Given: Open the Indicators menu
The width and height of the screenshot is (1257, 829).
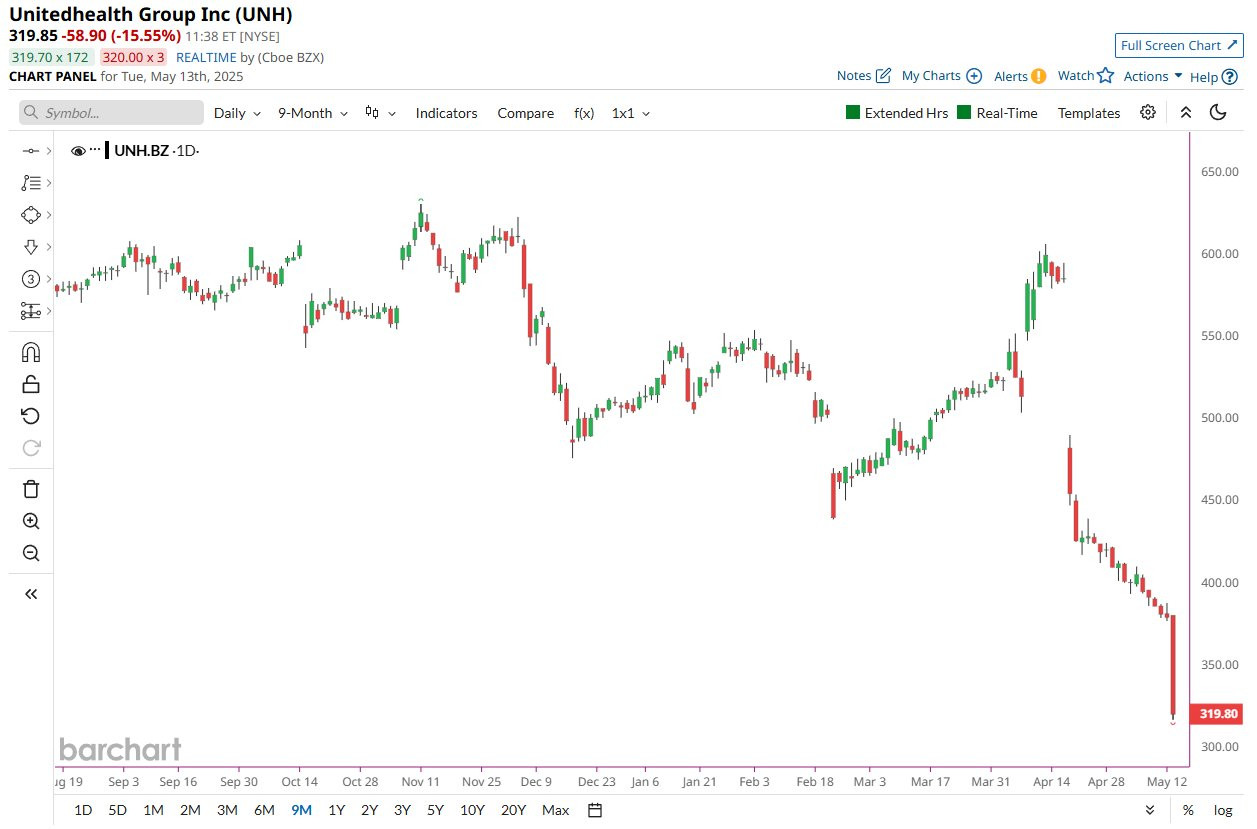Looking at the screenshot, I should coord(446,113).
